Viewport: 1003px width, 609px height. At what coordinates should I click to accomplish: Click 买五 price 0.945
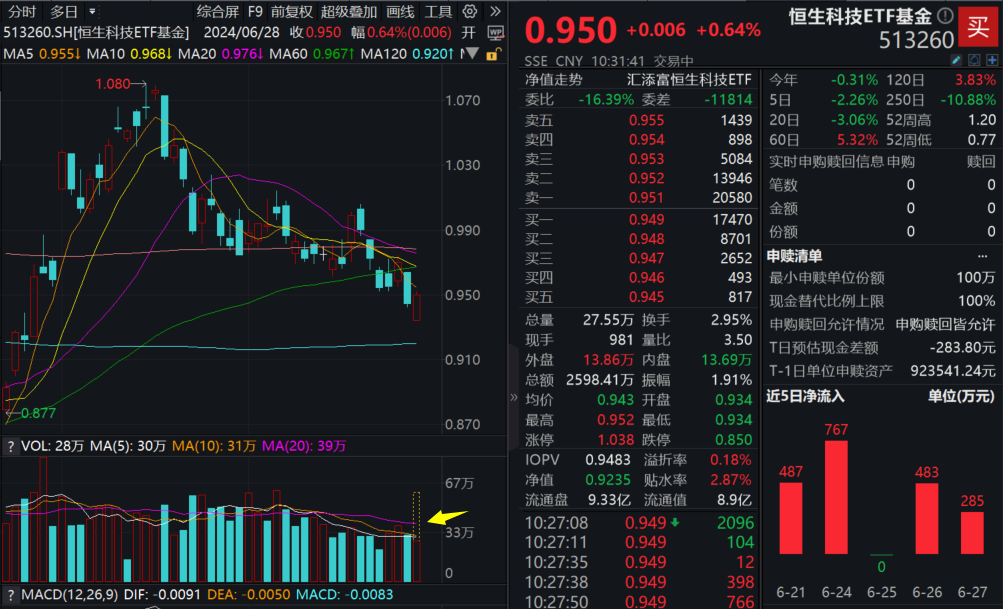646,297
